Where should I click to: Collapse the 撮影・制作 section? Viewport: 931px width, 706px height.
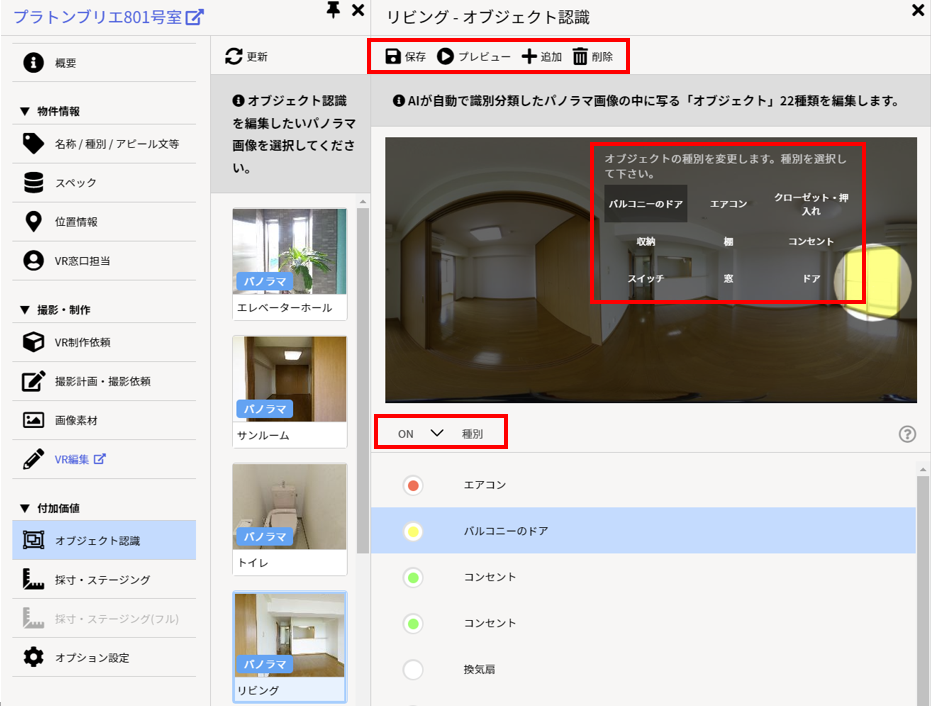click(25, 311)
